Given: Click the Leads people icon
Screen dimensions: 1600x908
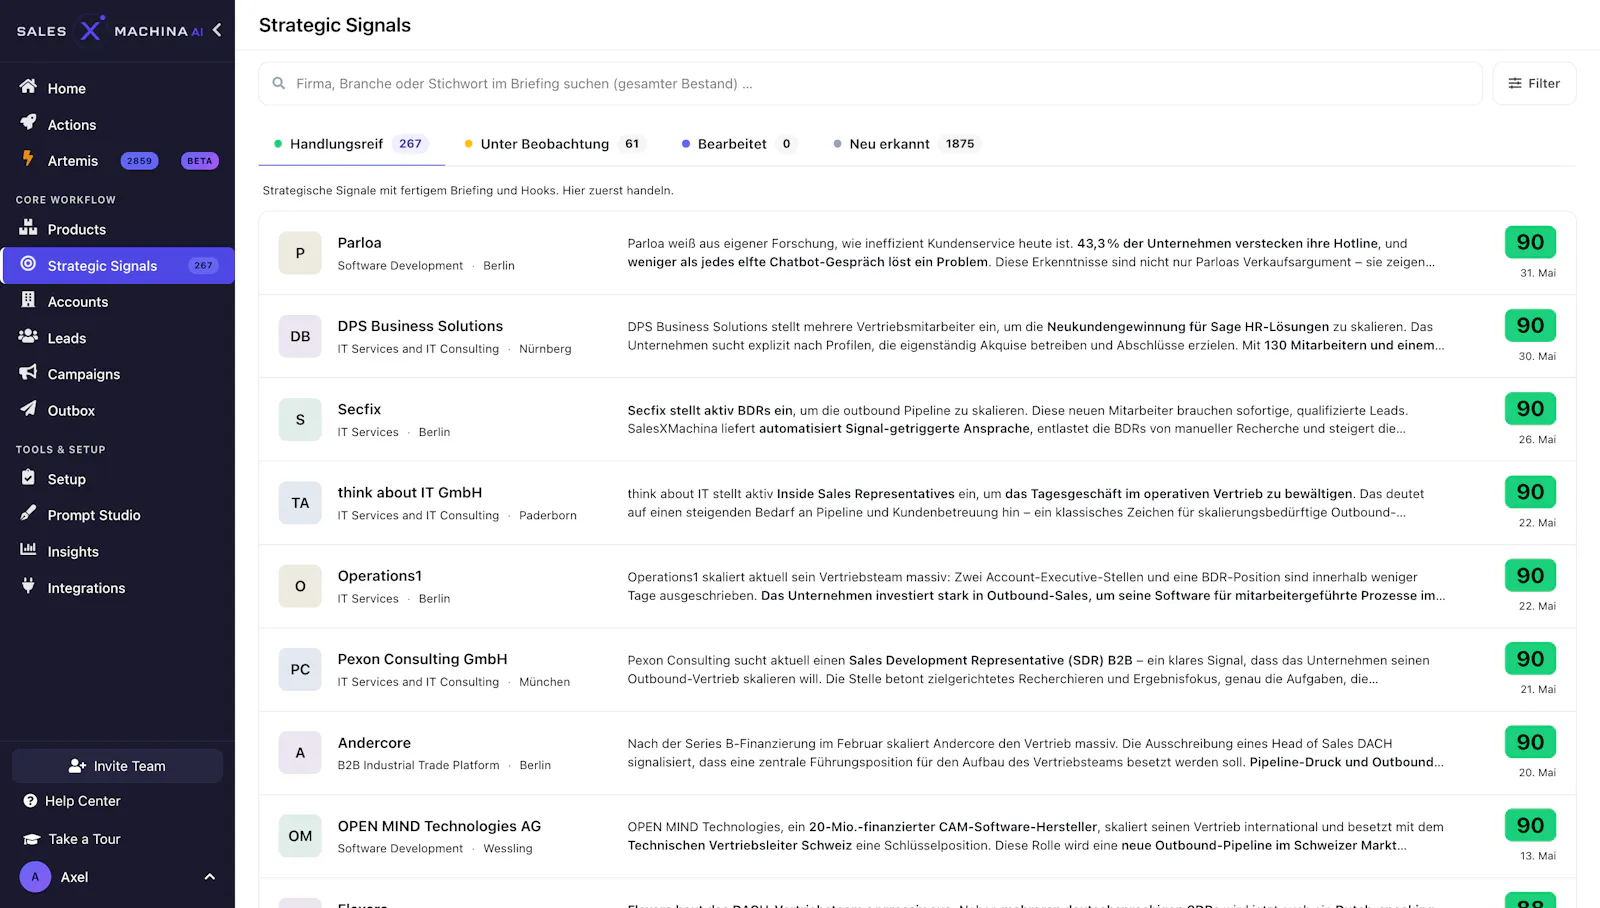Looking at the screenshot, I should pos(28,337).
